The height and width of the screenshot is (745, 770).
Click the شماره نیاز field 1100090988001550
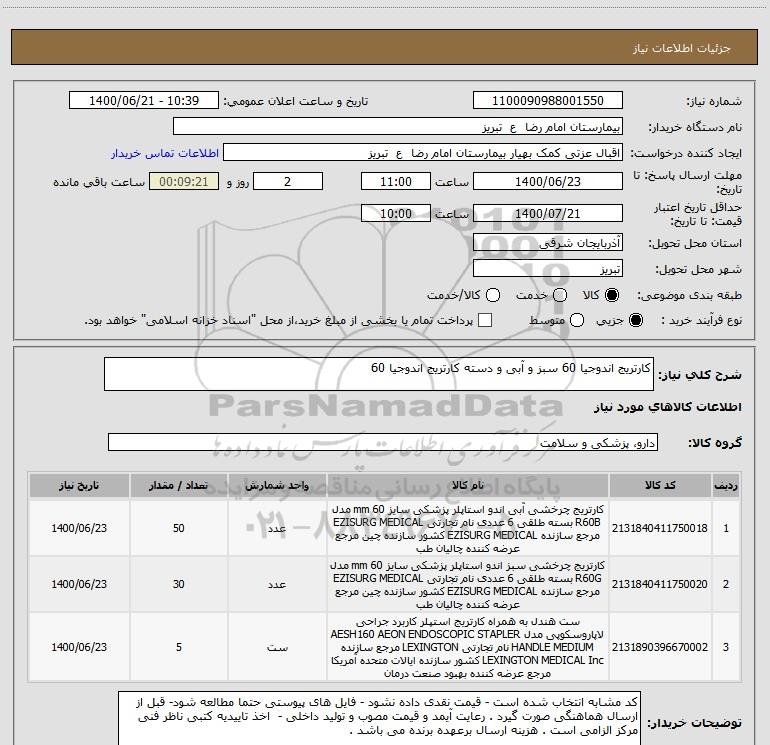click(548, 100)
